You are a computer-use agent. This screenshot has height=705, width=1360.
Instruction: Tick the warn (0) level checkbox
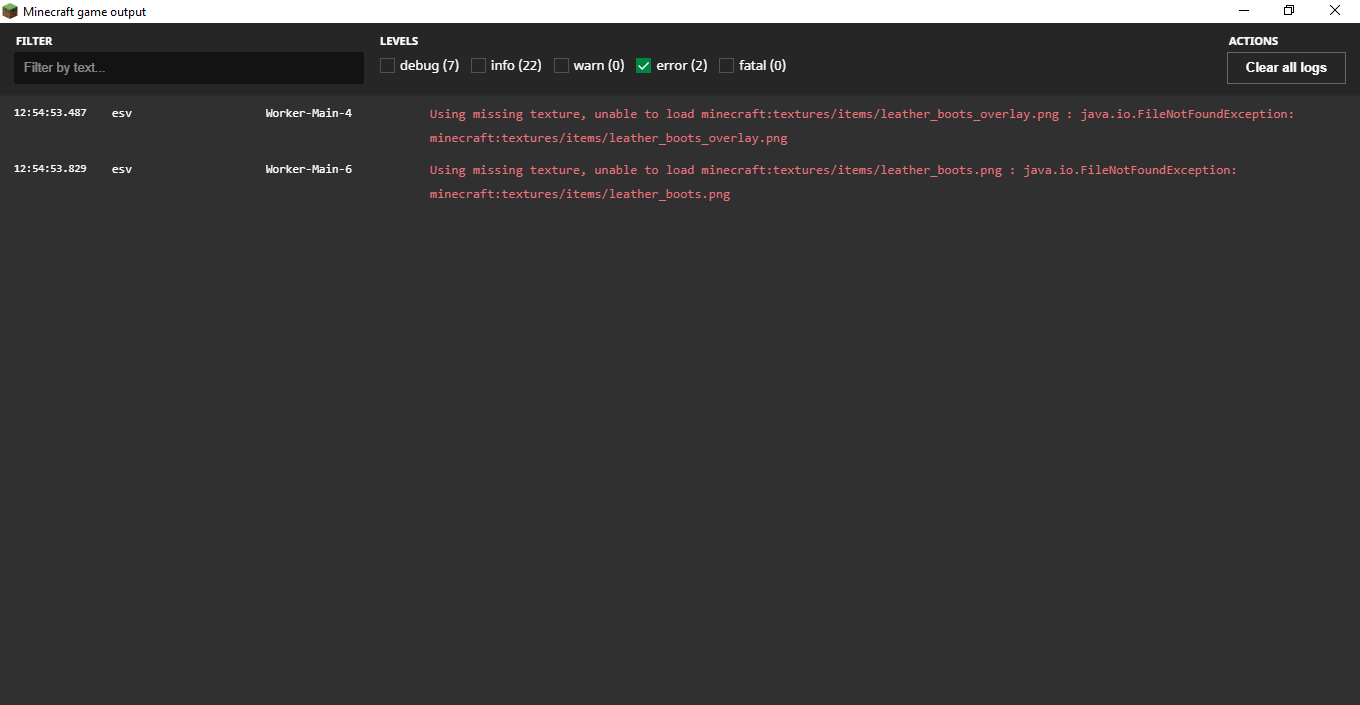coord(562,66)
